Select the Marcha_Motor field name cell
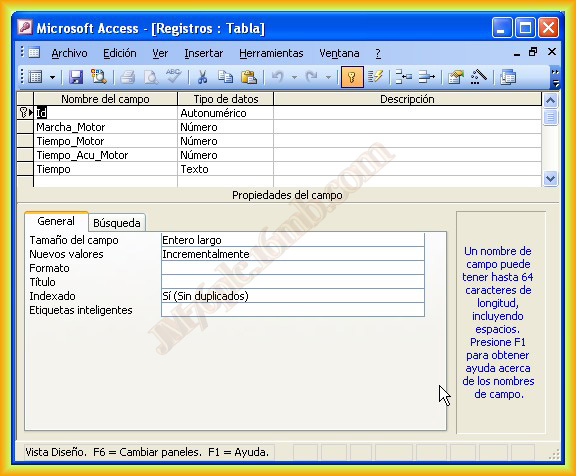Viewport: 576px width, 476px height. [105, 127]
